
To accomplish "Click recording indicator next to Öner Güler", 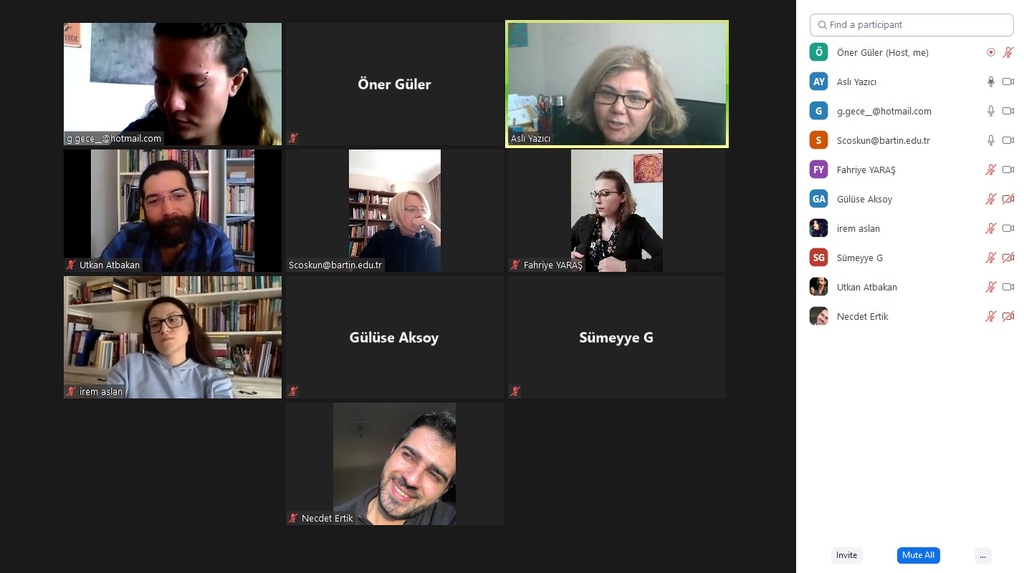I will coord(991,52).
